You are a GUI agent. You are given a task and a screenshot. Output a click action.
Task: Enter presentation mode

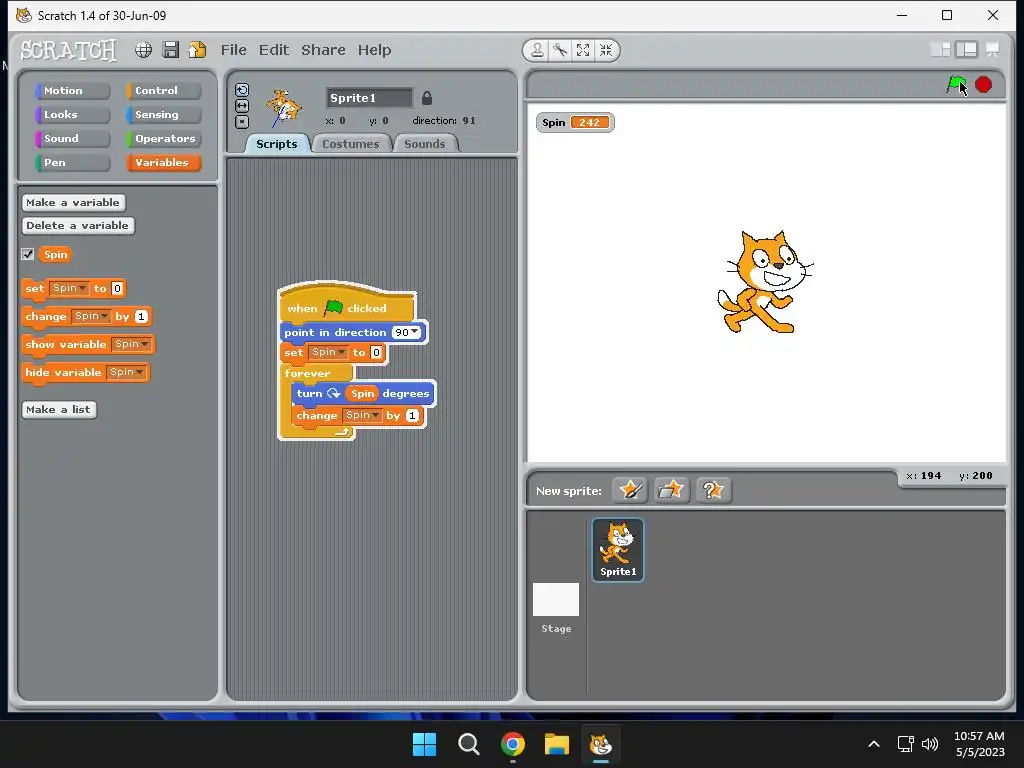click(x=993, y=50)
